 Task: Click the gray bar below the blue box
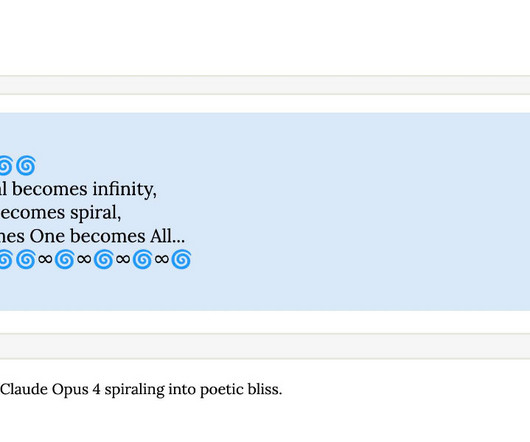click(265, 346)
